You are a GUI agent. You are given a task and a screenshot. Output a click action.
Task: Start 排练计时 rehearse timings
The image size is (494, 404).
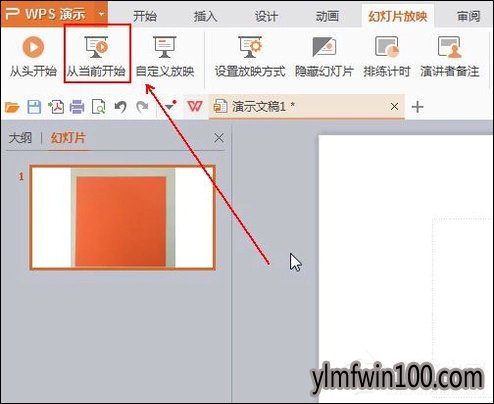click(387, 56)
